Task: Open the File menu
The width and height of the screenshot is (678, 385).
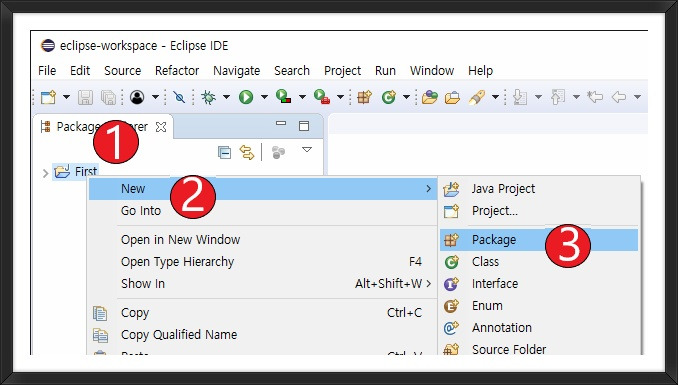Action: pyautogui.click(x=47, y=71)
